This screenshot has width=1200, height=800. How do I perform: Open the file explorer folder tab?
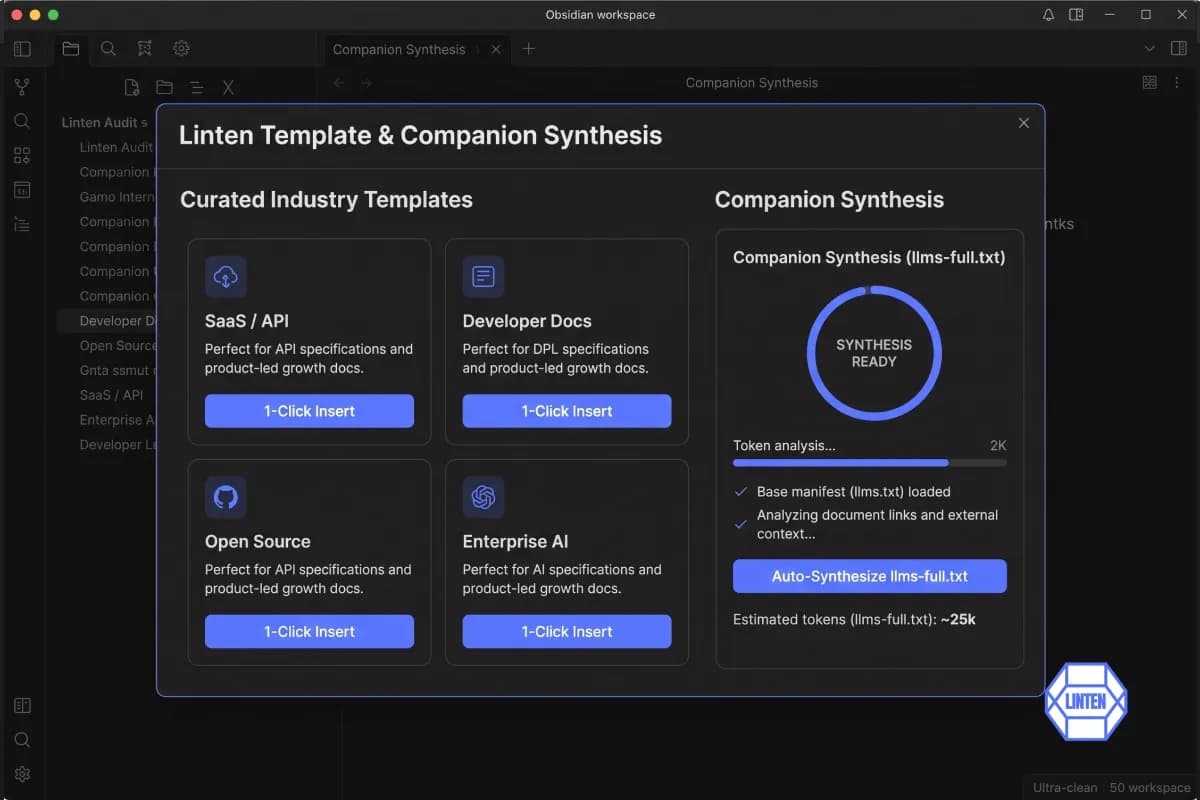[71, 48]
